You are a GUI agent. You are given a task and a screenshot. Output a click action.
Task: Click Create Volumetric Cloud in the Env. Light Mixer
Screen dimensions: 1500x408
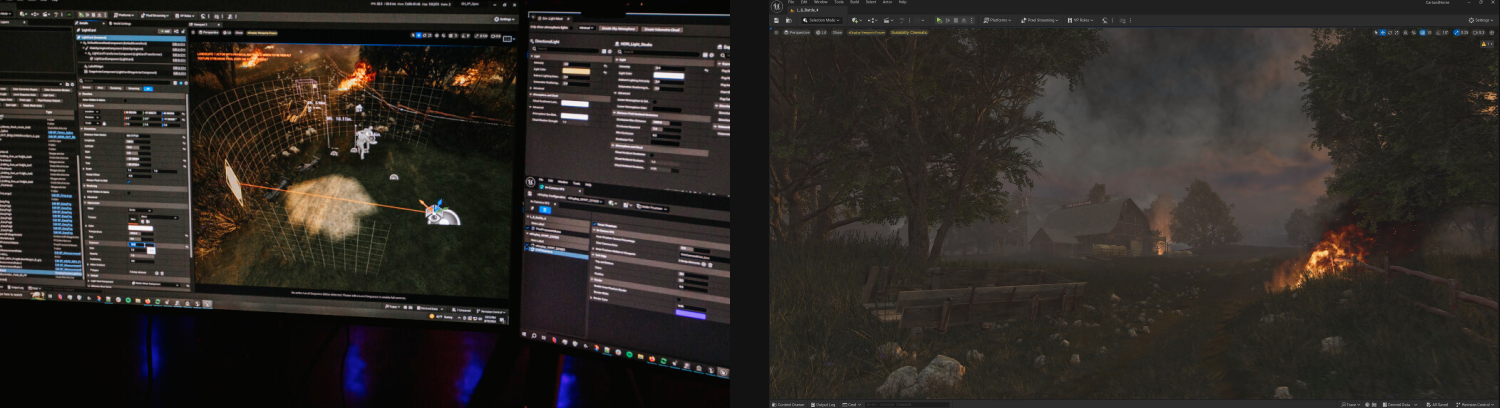pyautogui.click(x=662, y=29)
